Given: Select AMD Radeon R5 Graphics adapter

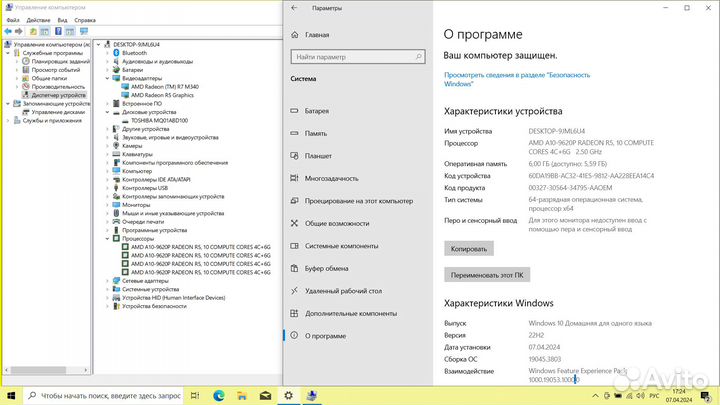Looking at the screenshot, I should pyautogui.click(x=162, y=95).
